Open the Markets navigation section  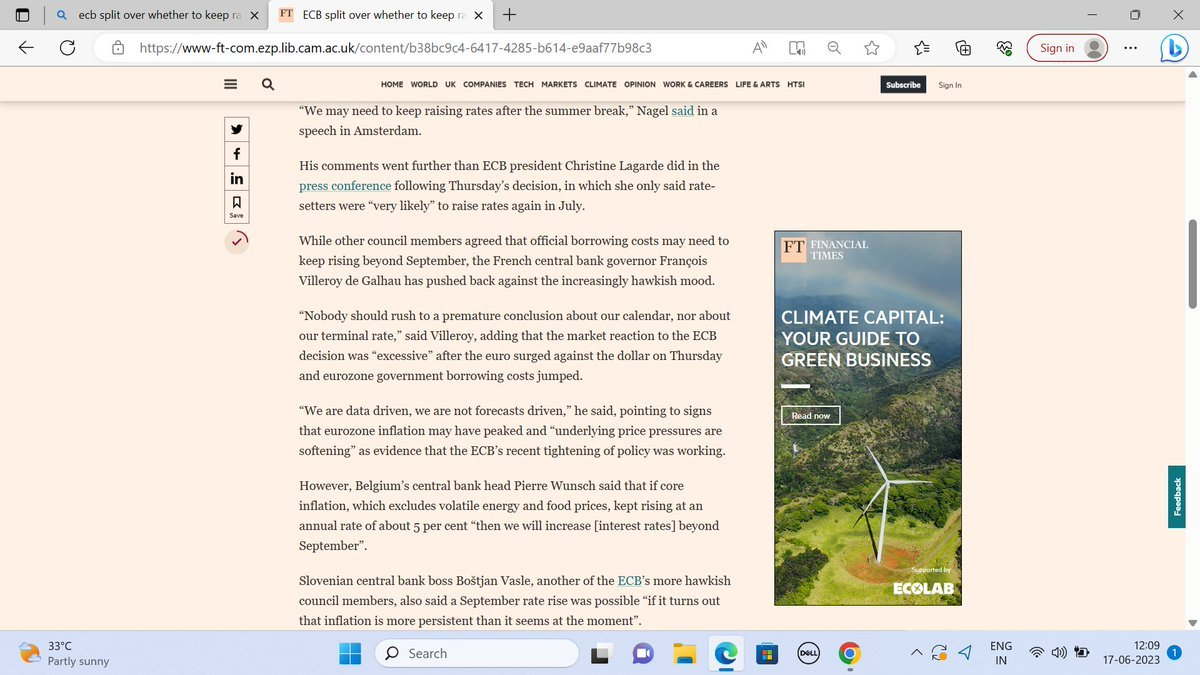coord(559,85)
